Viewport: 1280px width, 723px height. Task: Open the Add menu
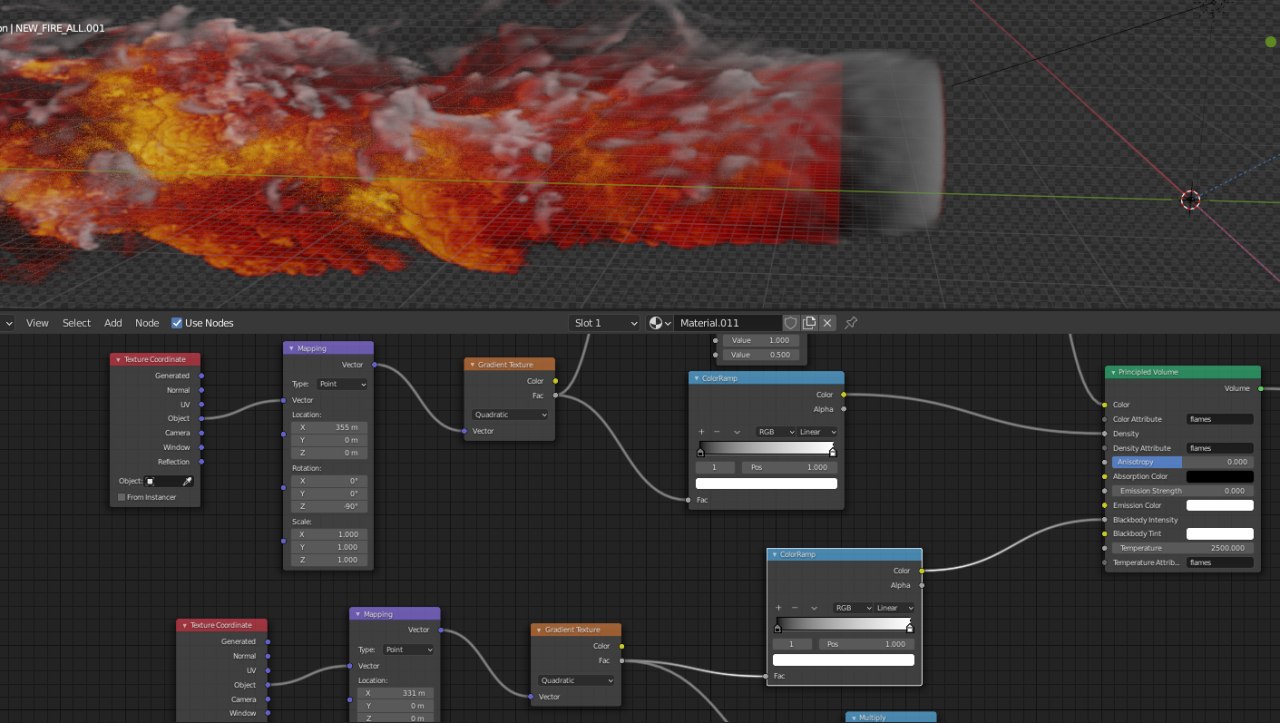[x=113, y=323]
